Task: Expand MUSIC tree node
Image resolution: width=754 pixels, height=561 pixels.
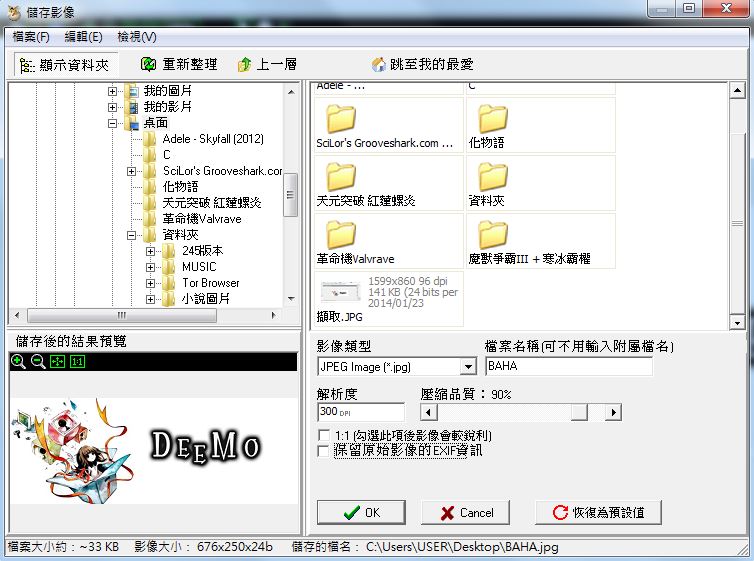Action: click(x=151, y=267)
